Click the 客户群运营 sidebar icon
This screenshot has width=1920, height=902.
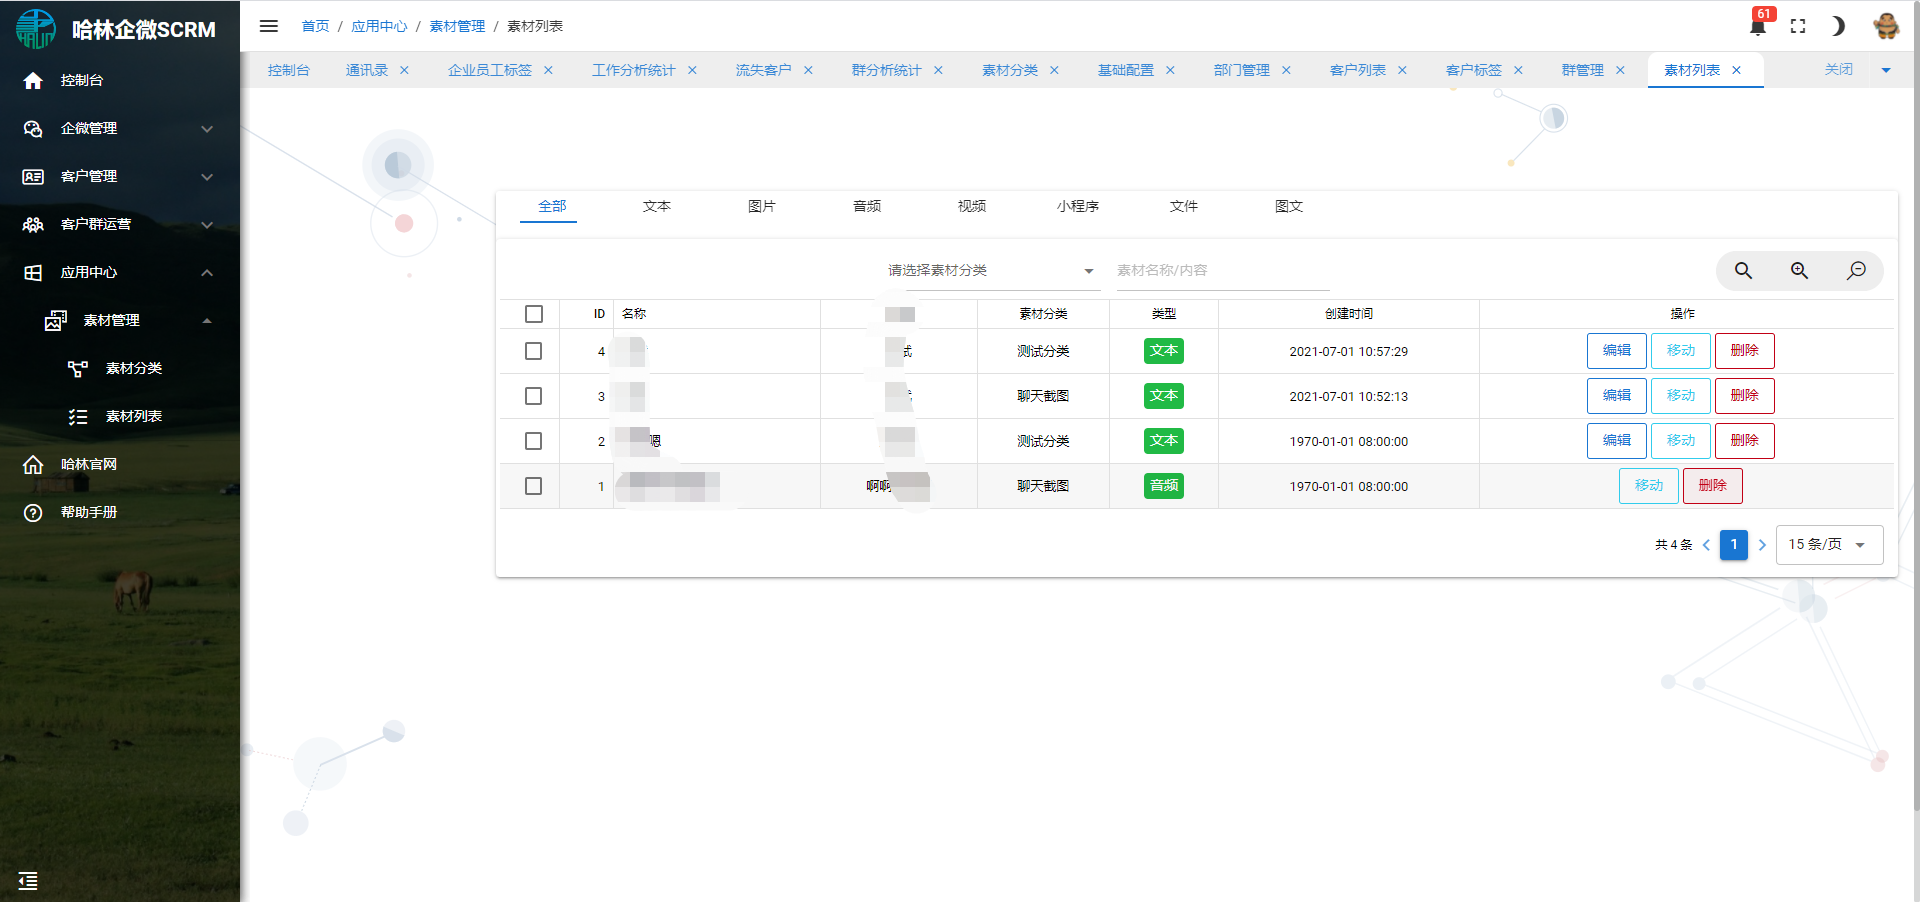33,224
